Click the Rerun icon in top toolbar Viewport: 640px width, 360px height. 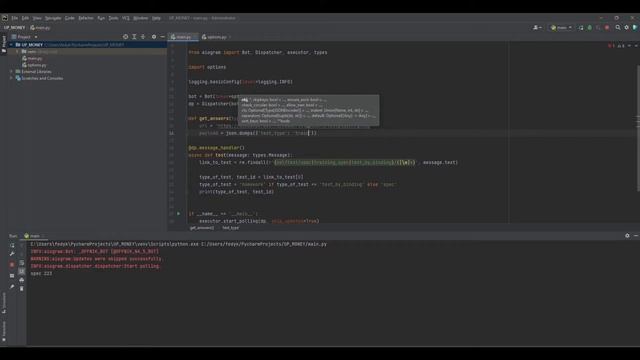click(x=581, y=27)
